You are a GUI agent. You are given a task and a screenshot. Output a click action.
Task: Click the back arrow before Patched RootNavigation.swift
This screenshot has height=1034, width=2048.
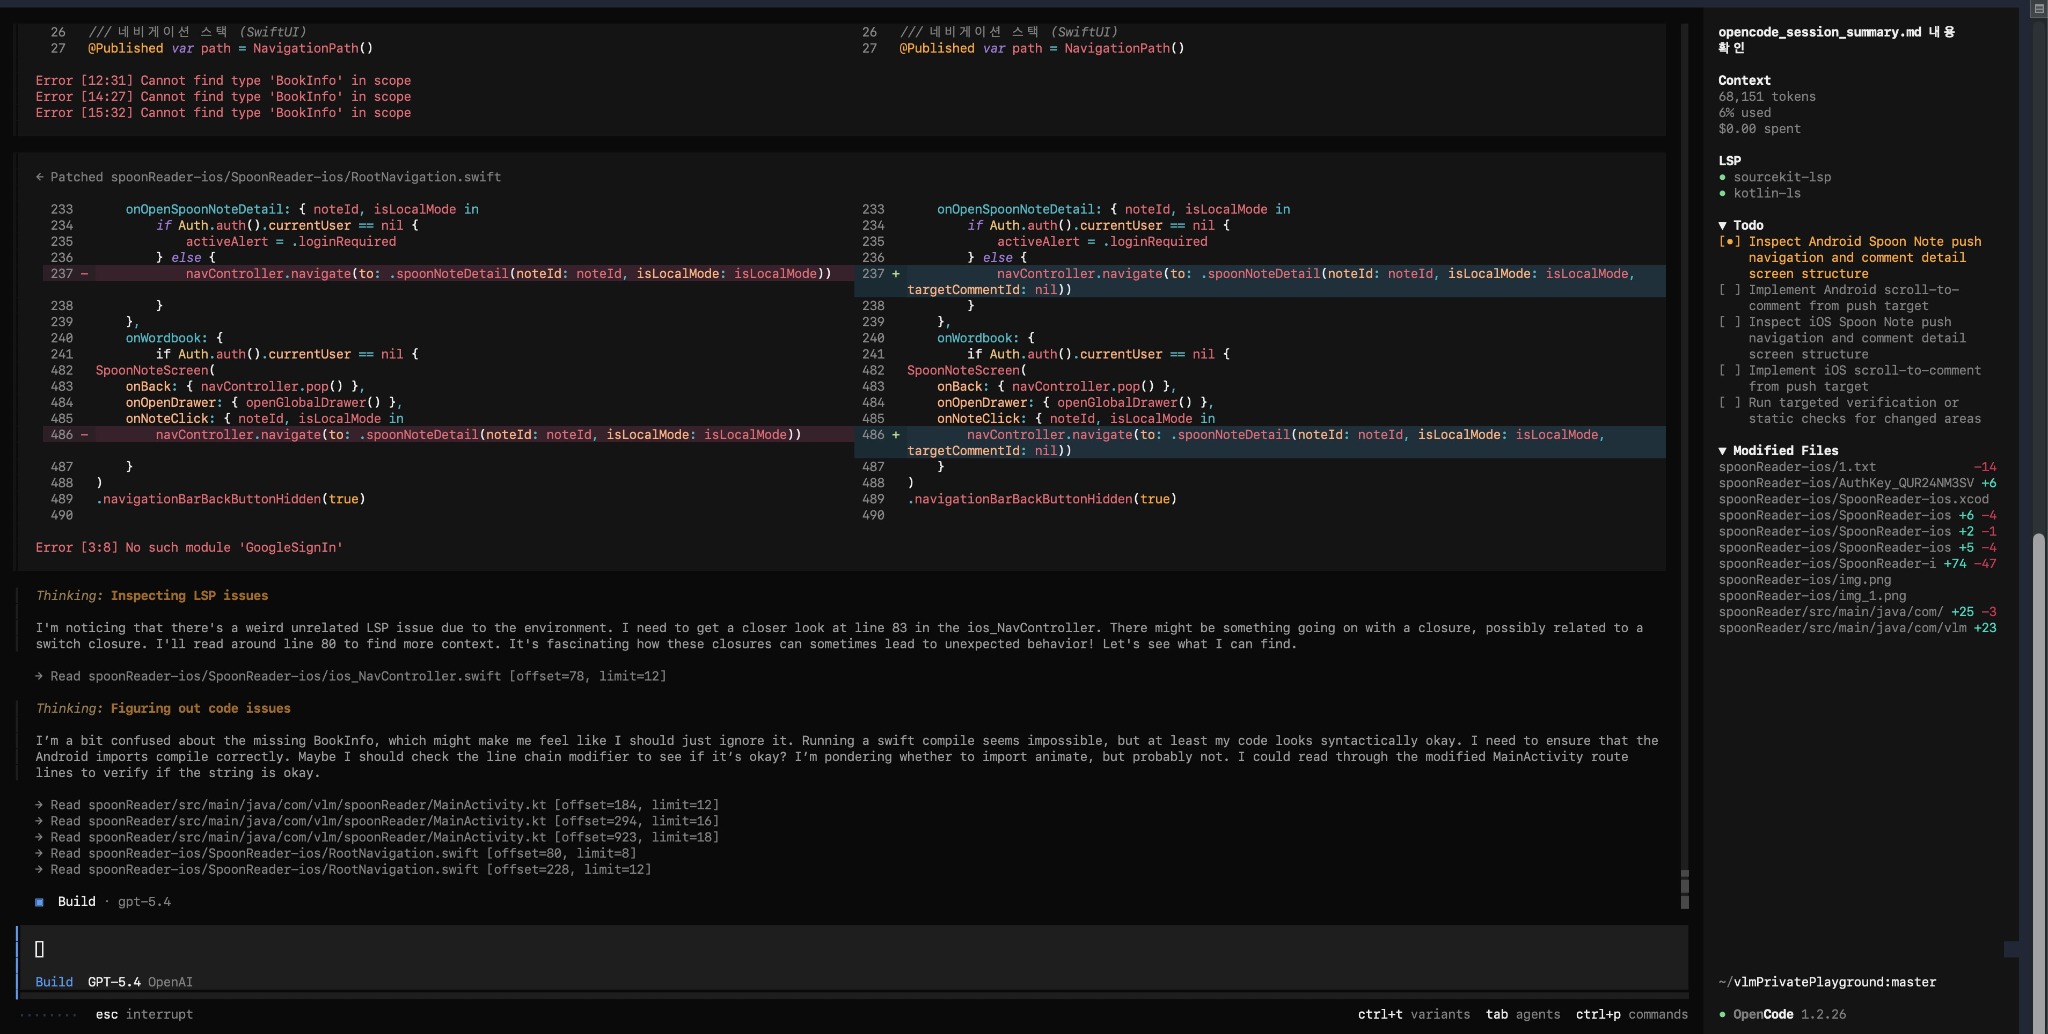tap(39, 177)
